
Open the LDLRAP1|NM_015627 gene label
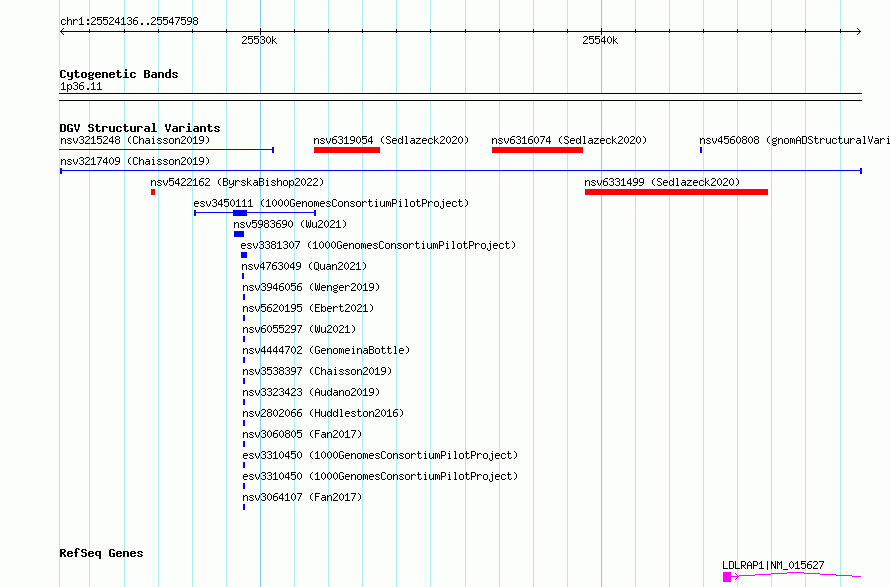(x=773, y=565)
